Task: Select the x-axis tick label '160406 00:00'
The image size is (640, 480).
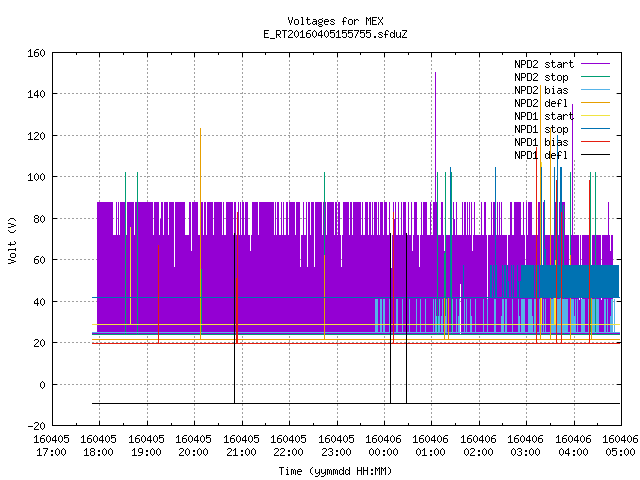Action: (383, 445)
